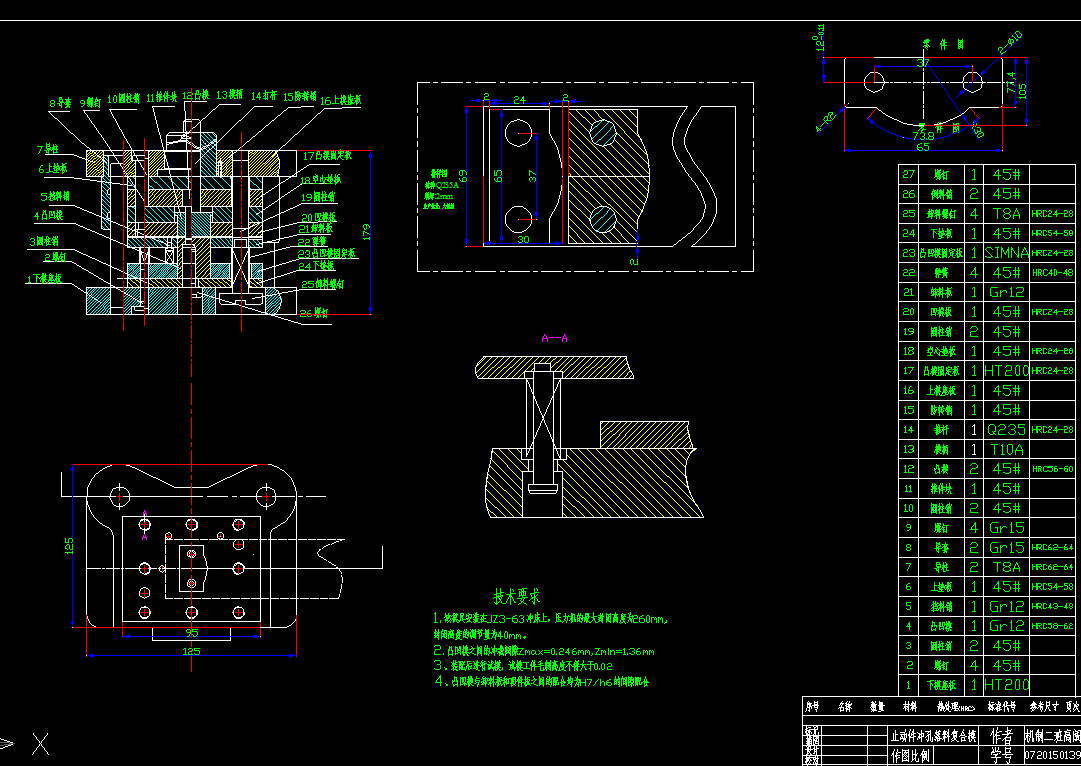Click the T8A material in row 7

1007,567
